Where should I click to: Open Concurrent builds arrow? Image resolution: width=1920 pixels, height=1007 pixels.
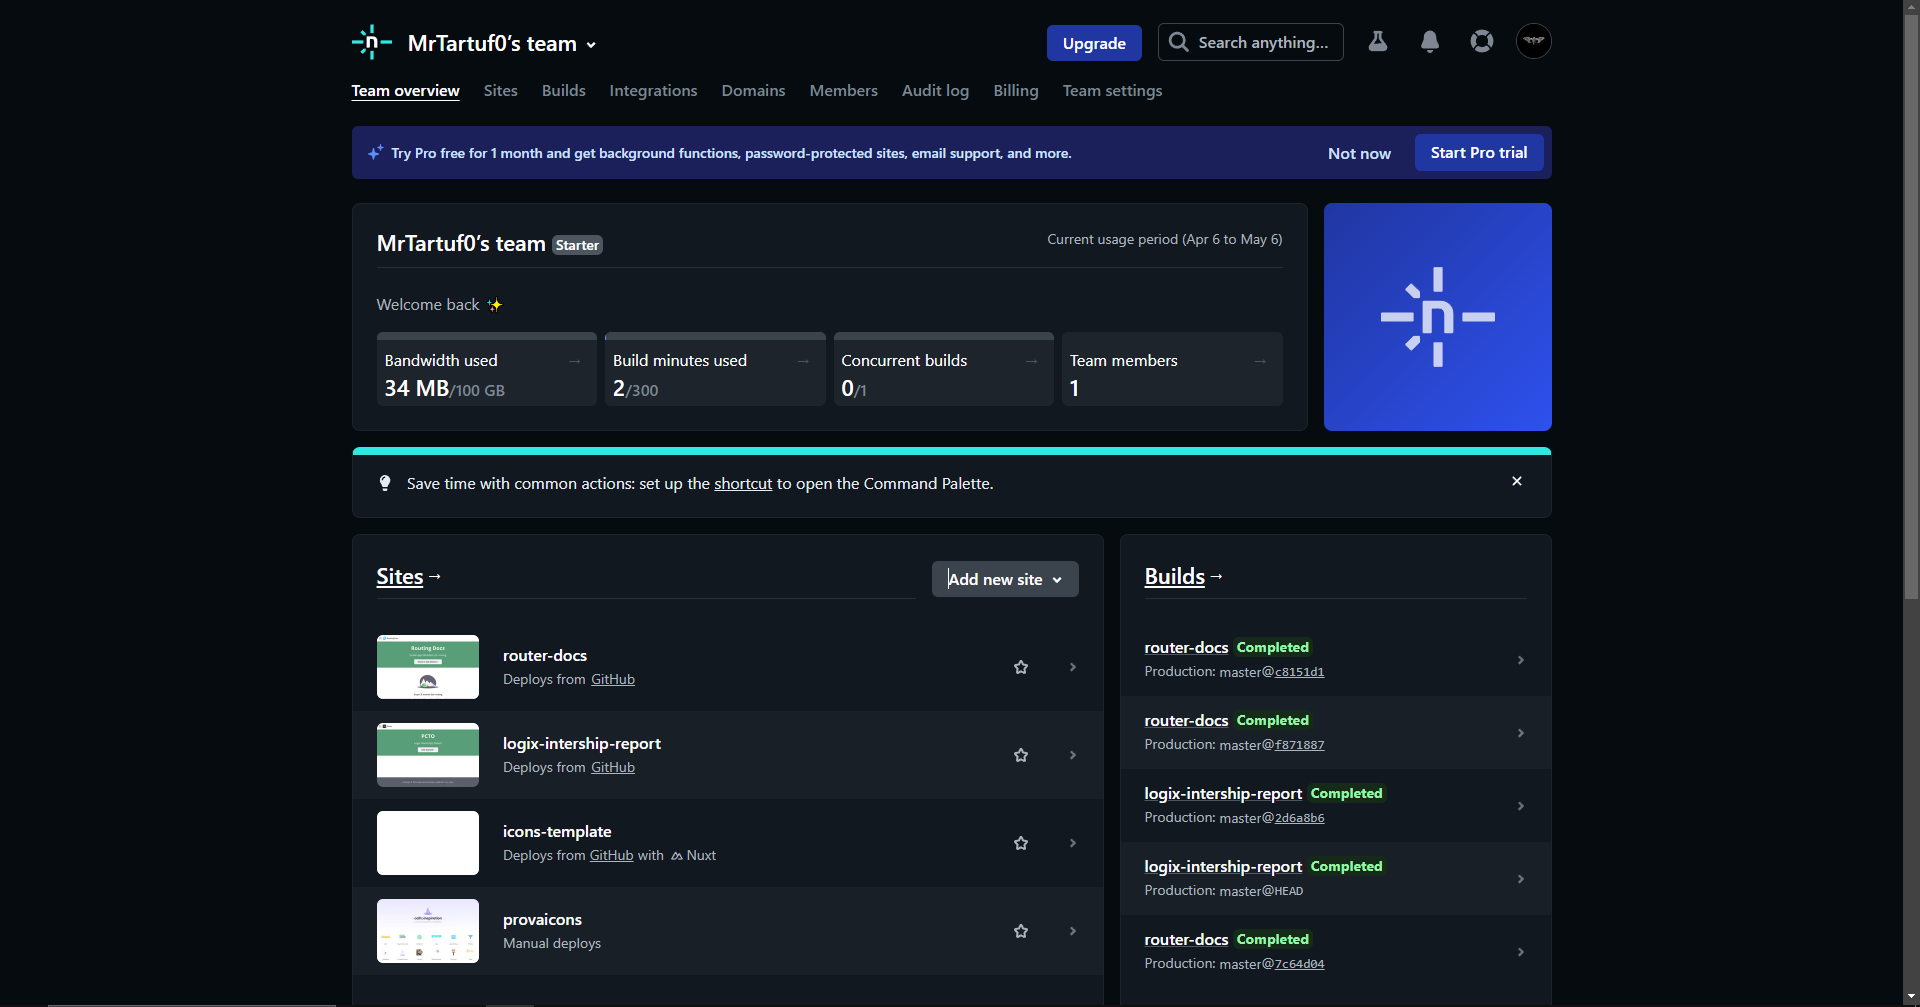1032,361
